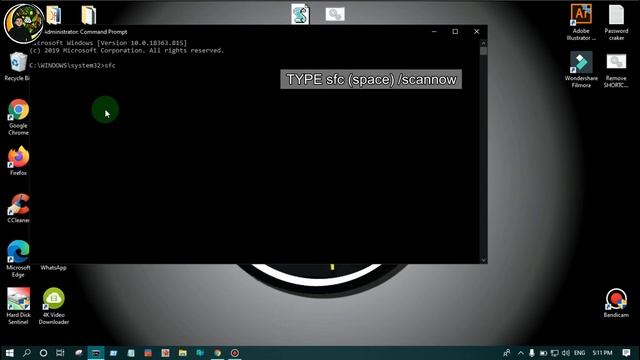Open the People icon in system tray
The image size is (640, 360).
point(507,353)
